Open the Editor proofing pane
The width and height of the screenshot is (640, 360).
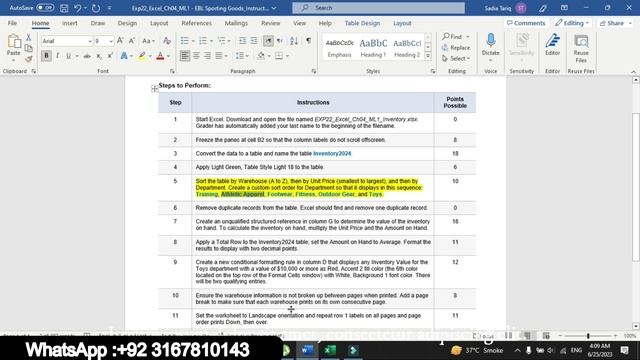552,44
